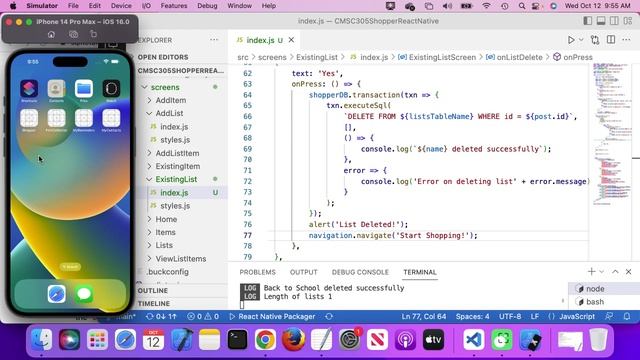Split the editor to the right
This screenshot has height=360, width=640.
(611, 40)
